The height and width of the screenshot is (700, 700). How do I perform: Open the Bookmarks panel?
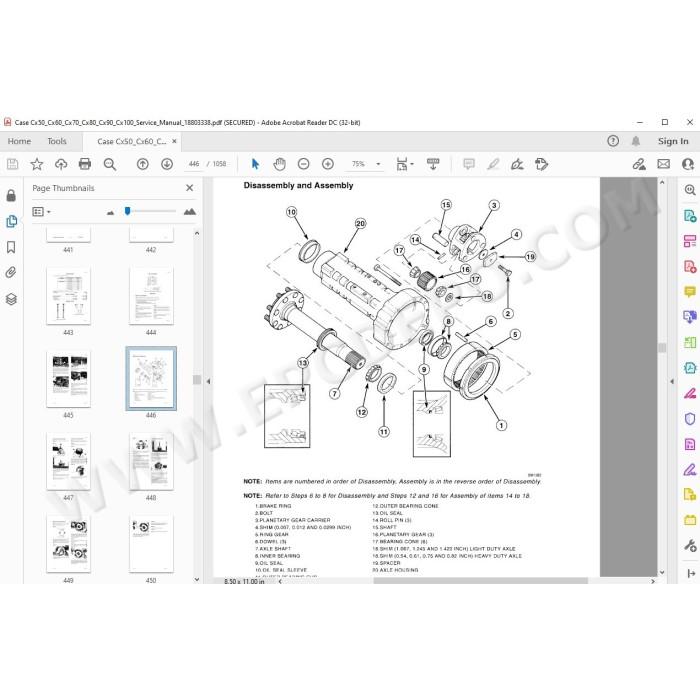point(11,247)
